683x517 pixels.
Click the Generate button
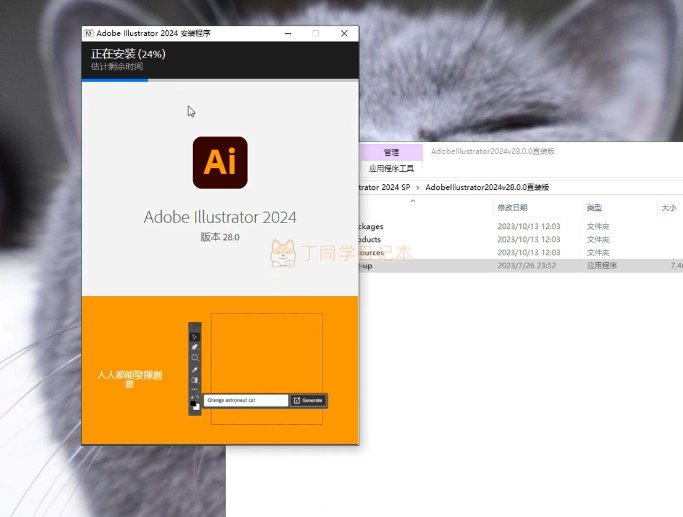pos(308,400)
